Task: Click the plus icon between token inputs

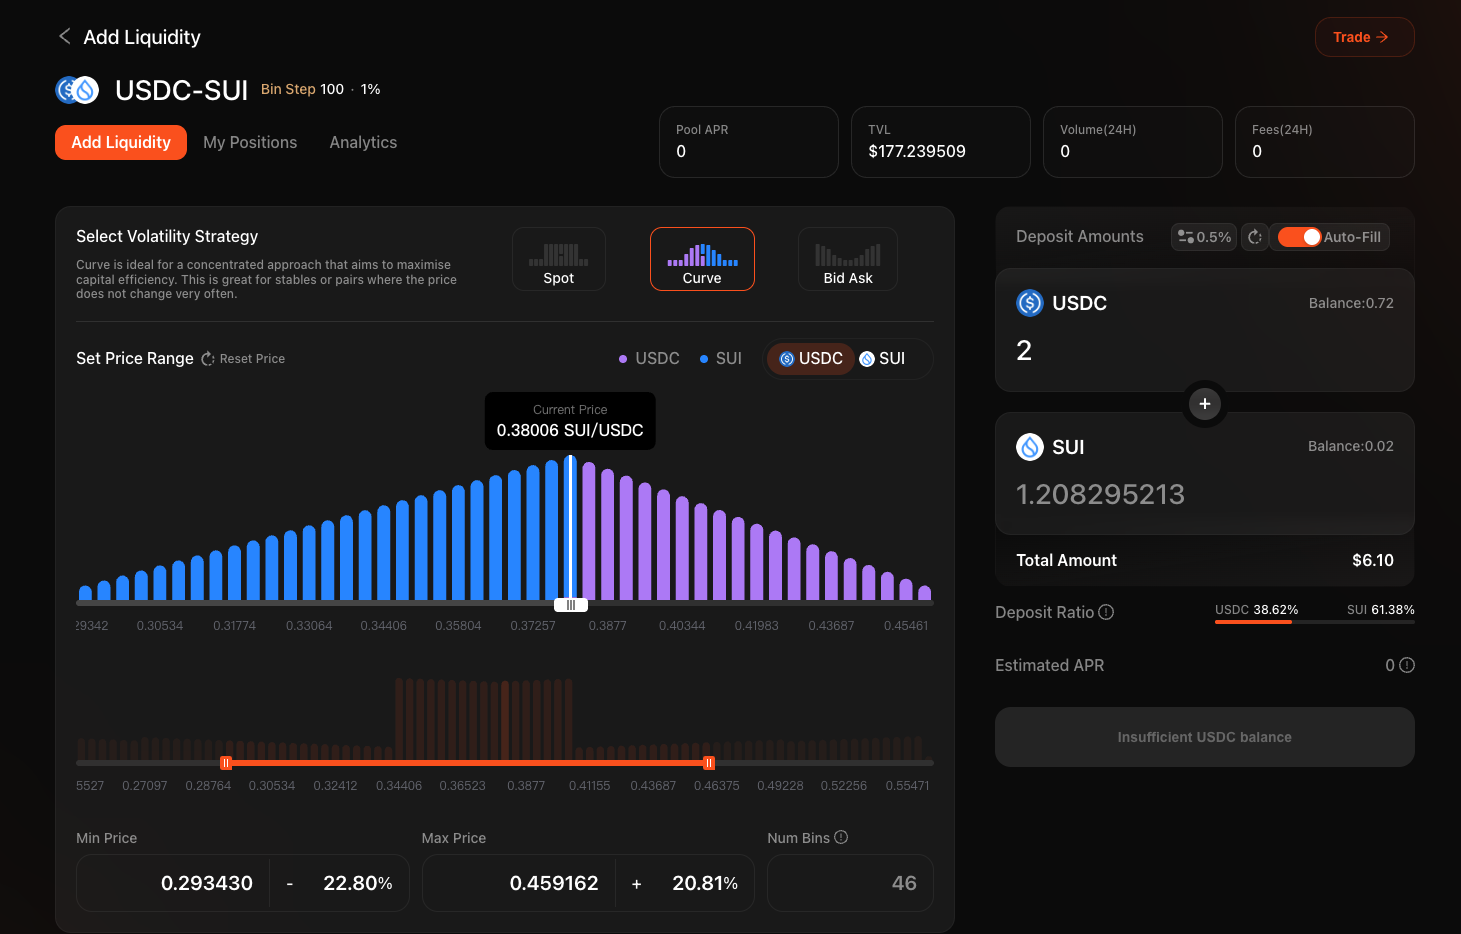Action: [x=1205, y=404]
